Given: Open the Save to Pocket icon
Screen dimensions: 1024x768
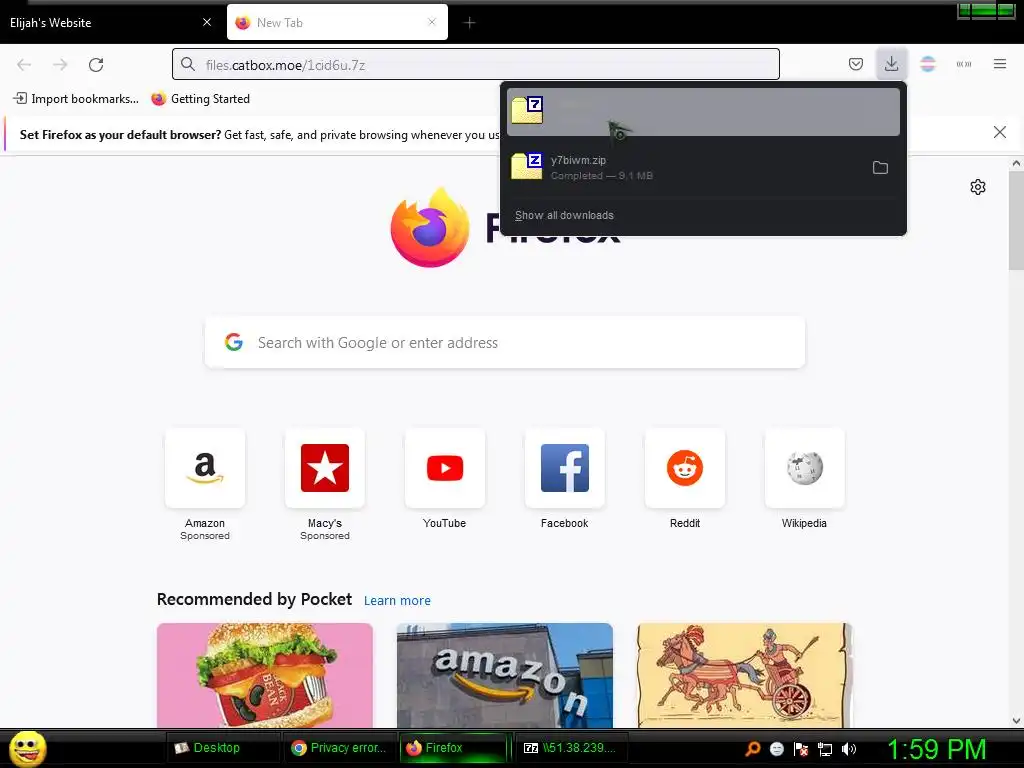Looking at the screenshot, I should click(x=856, y=64).
